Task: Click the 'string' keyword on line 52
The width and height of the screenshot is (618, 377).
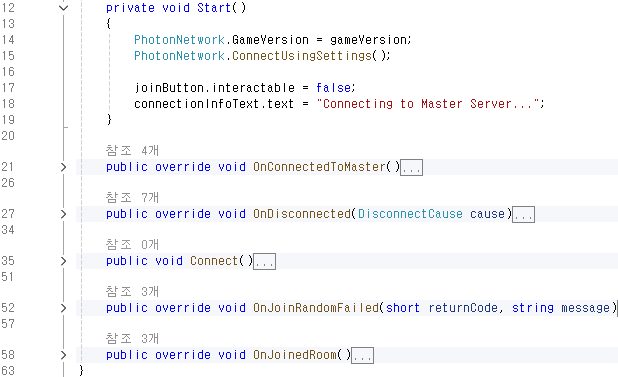Action: tap(533, 308)
